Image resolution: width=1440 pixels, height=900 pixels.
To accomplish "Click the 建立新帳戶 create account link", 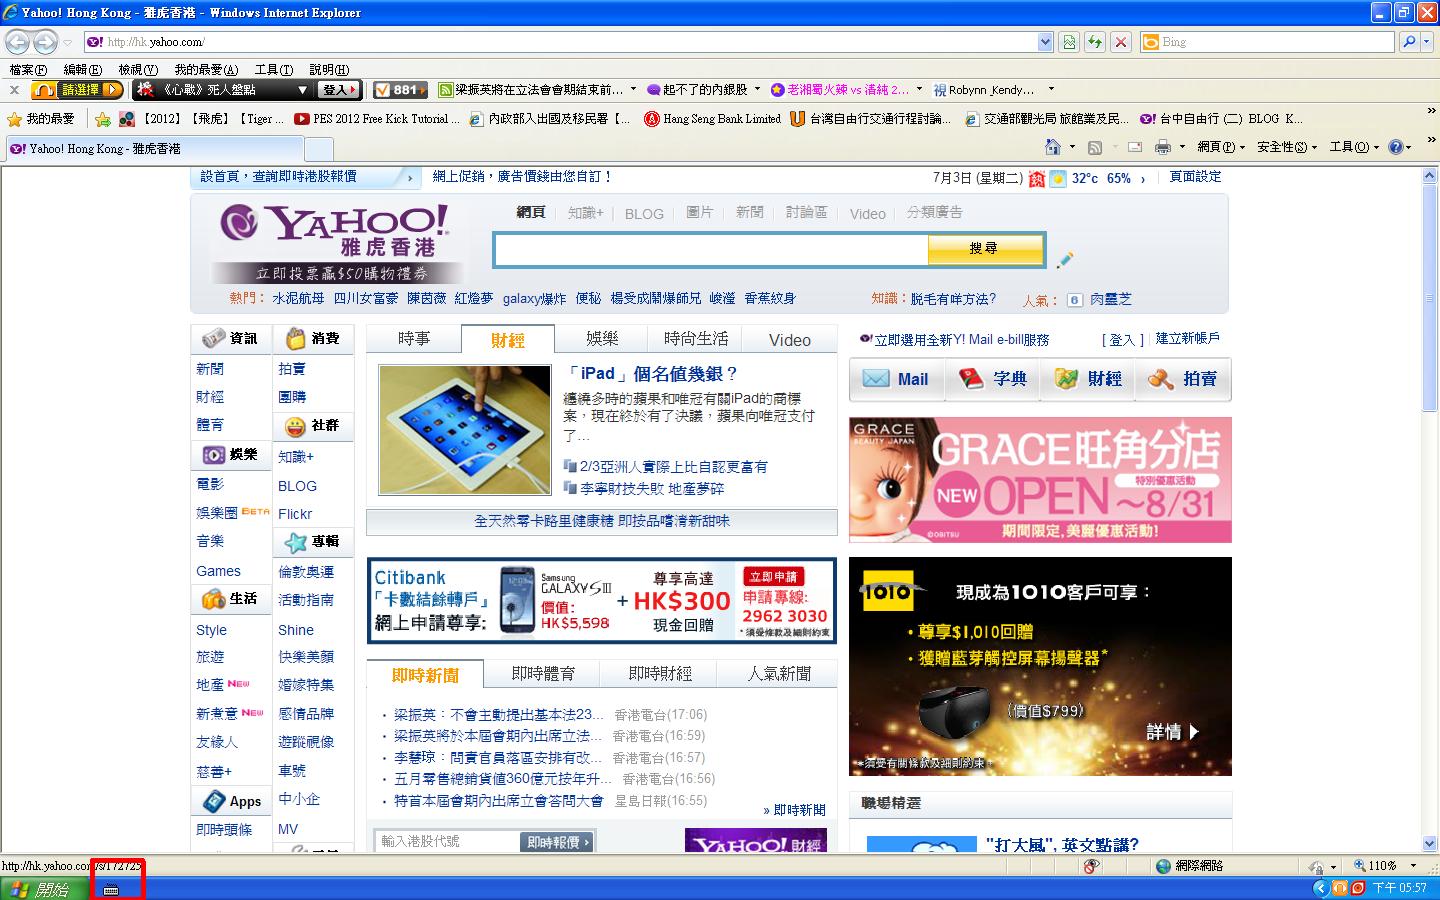I will [1188, 338].
